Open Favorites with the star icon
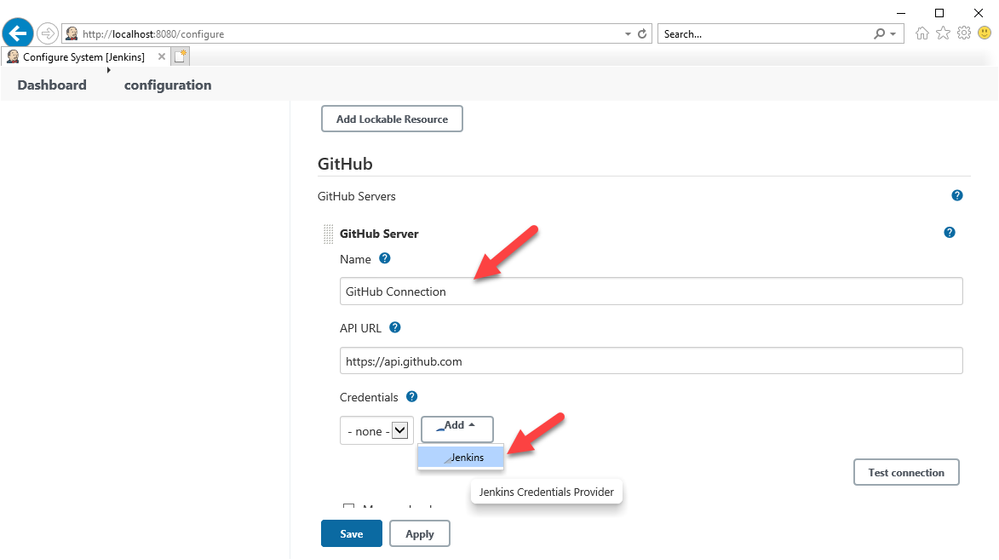Viewport: 999px width, 560px height. [943, 33]
